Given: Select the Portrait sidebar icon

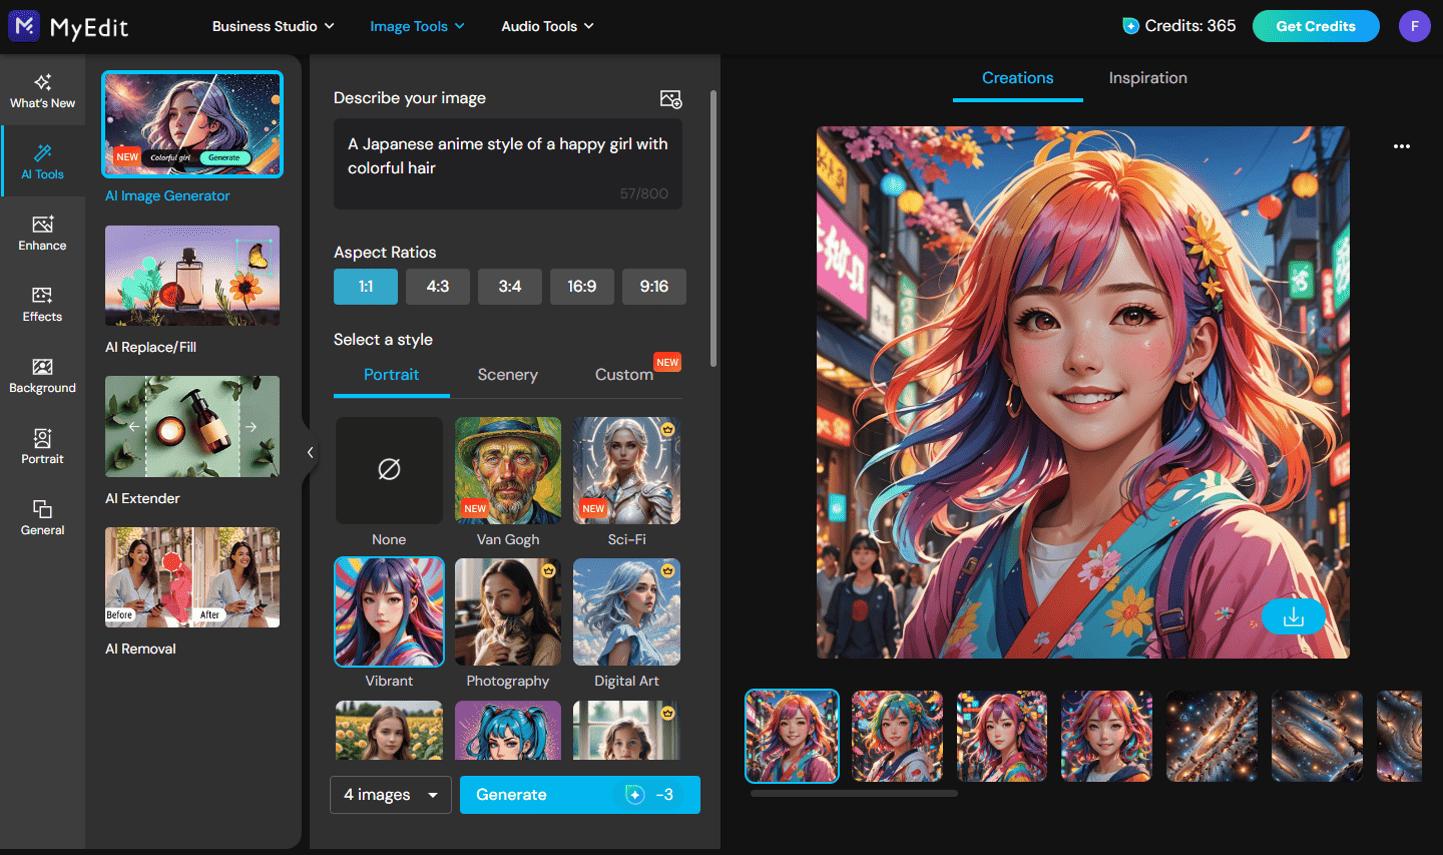Looking at the screenshot, I should click(42, 446).
